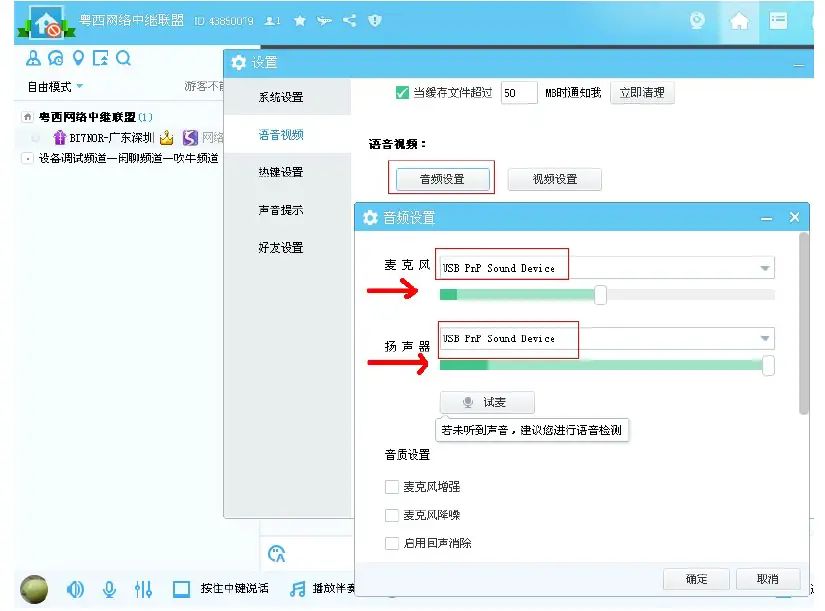
Task: Open 热键设置 settings tab
Action: [x=281, y=172]
